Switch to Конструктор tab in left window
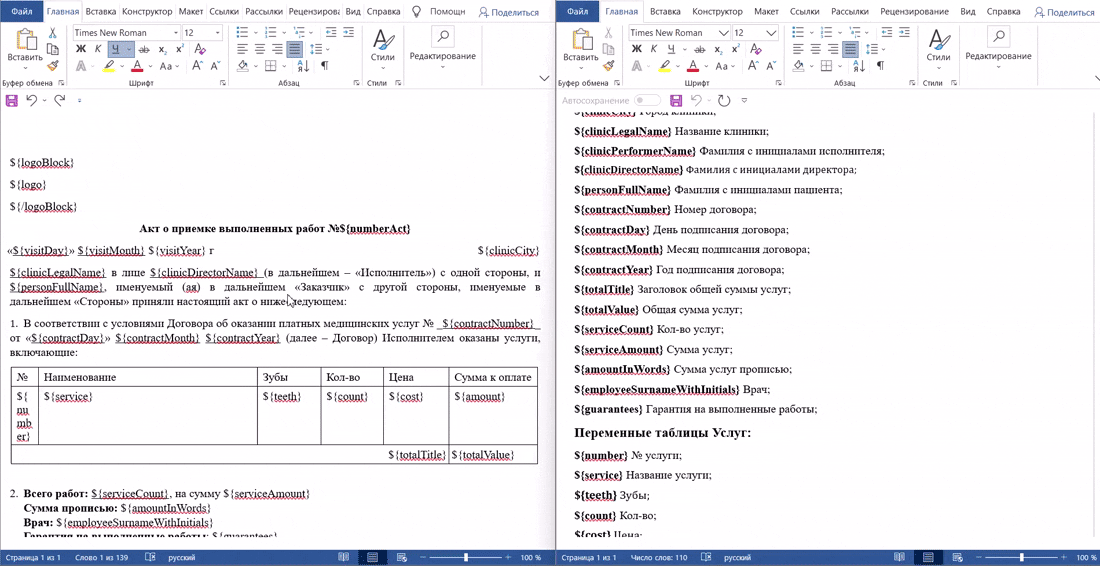This screenshot has width=1100, height=566. 146,12
